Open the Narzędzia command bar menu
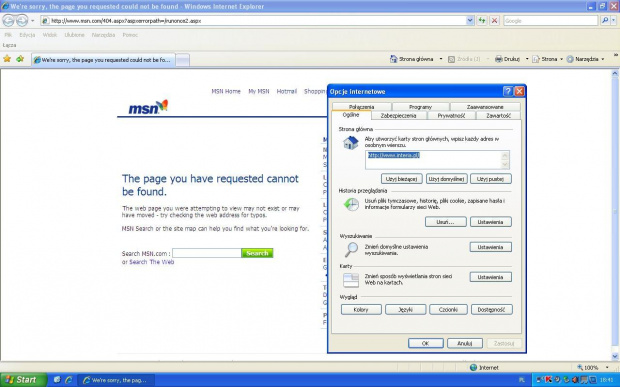This screenshot has width=620, height=387. click(x=585, y=59)
